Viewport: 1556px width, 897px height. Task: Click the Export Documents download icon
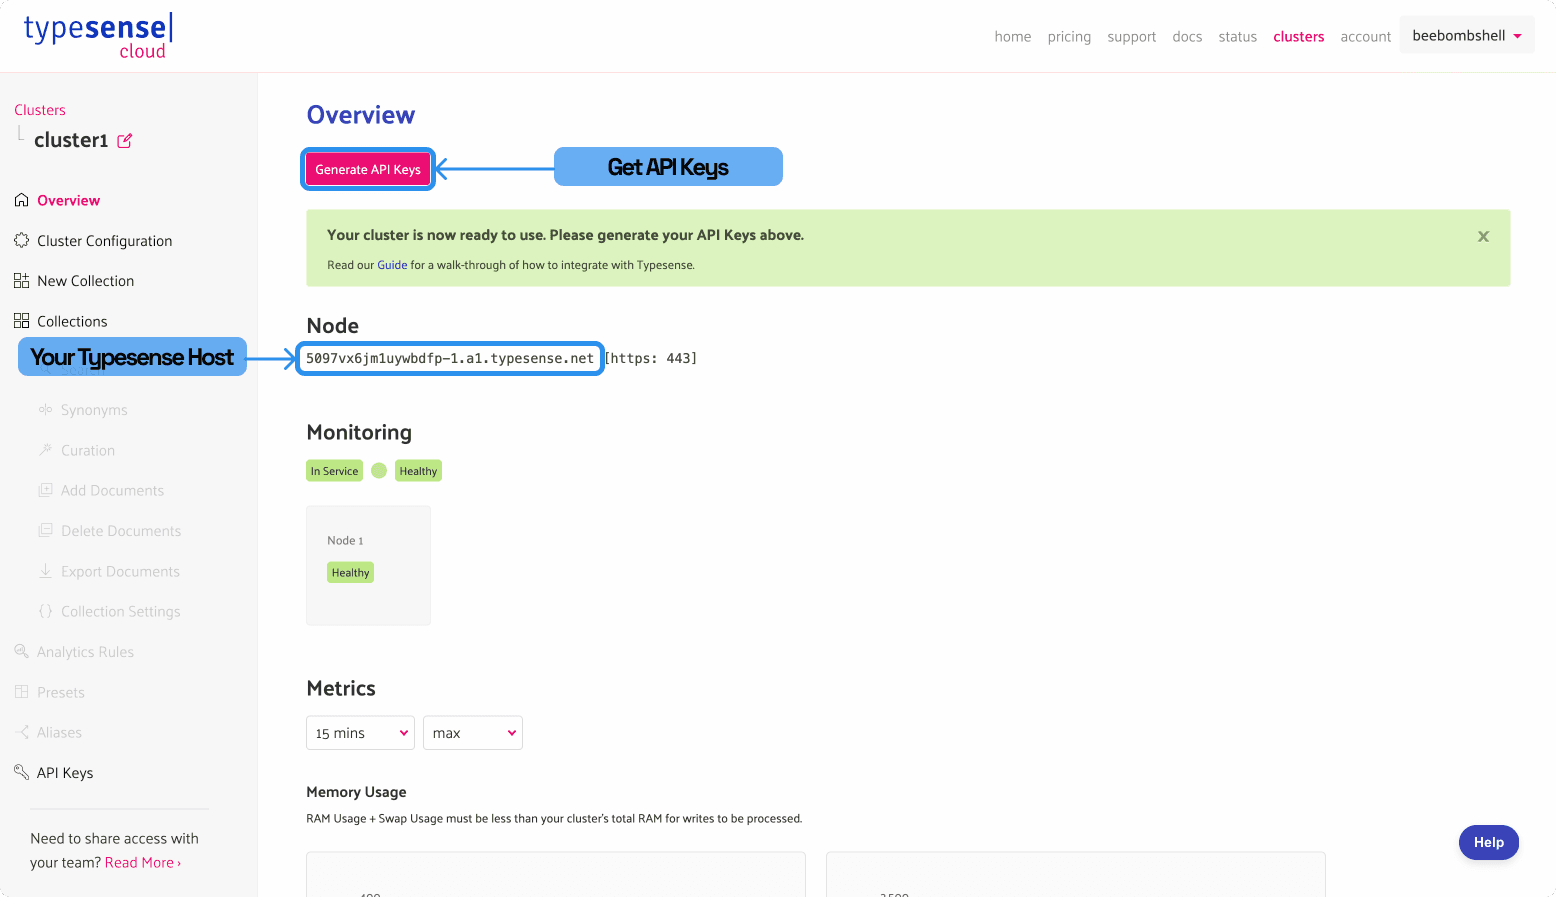point(45,571)
